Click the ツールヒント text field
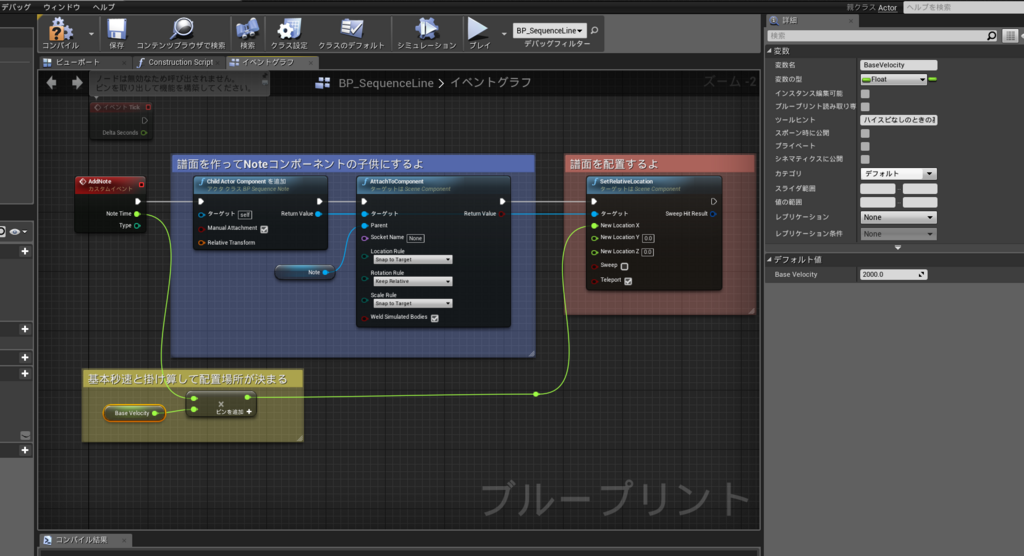The height and width of the screenshot is (556, 1024). click(x=898, y=120)
